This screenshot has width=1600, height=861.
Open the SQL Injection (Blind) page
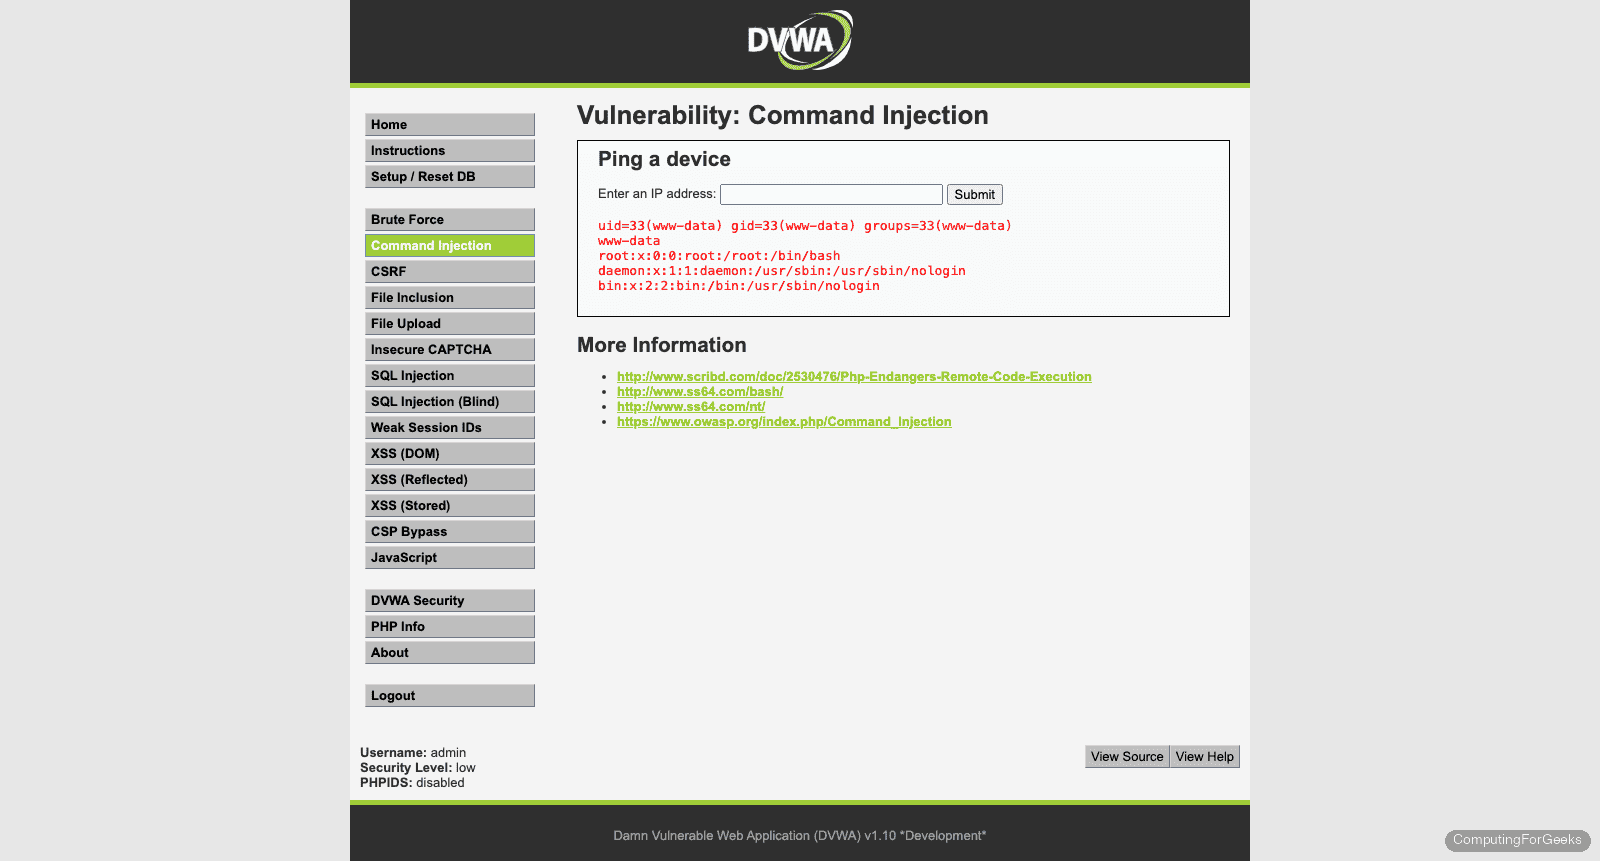450,402
